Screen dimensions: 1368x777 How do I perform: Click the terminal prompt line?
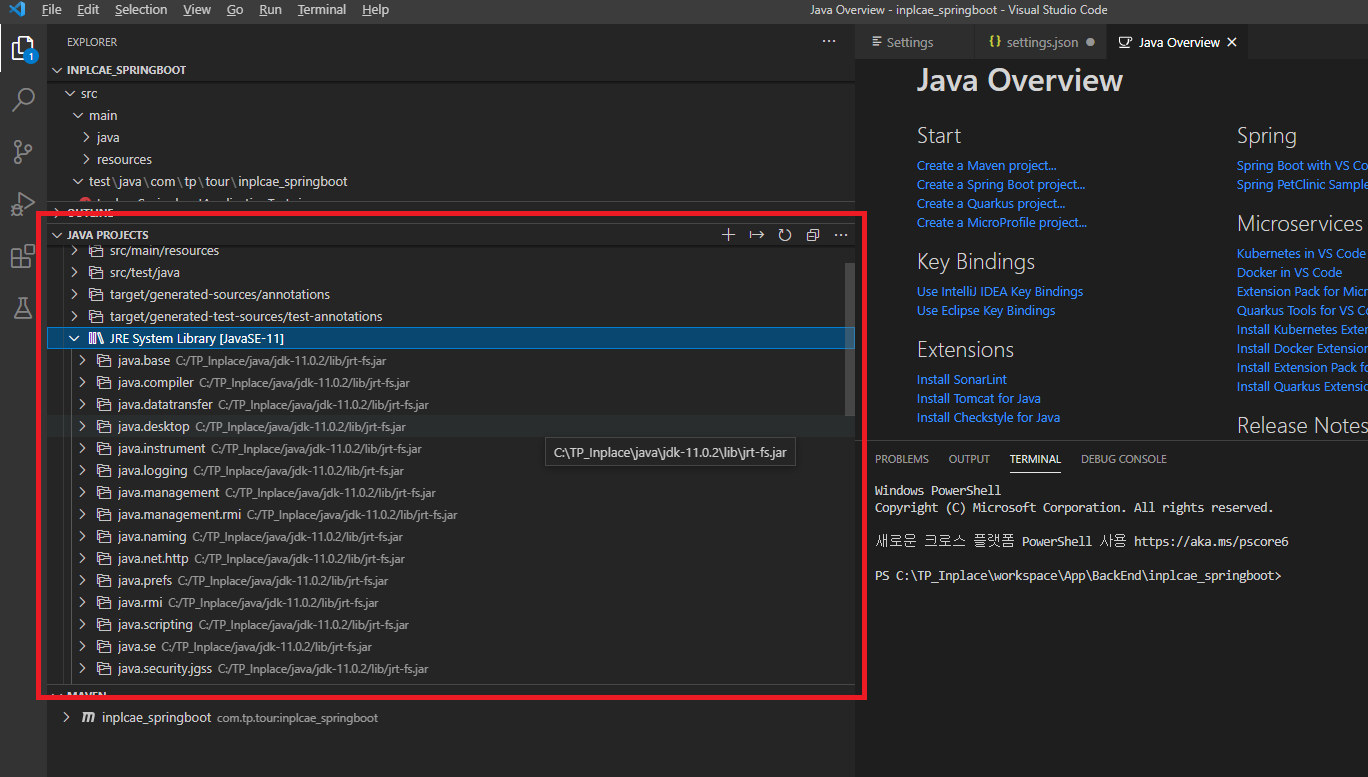coord(1078,576)
